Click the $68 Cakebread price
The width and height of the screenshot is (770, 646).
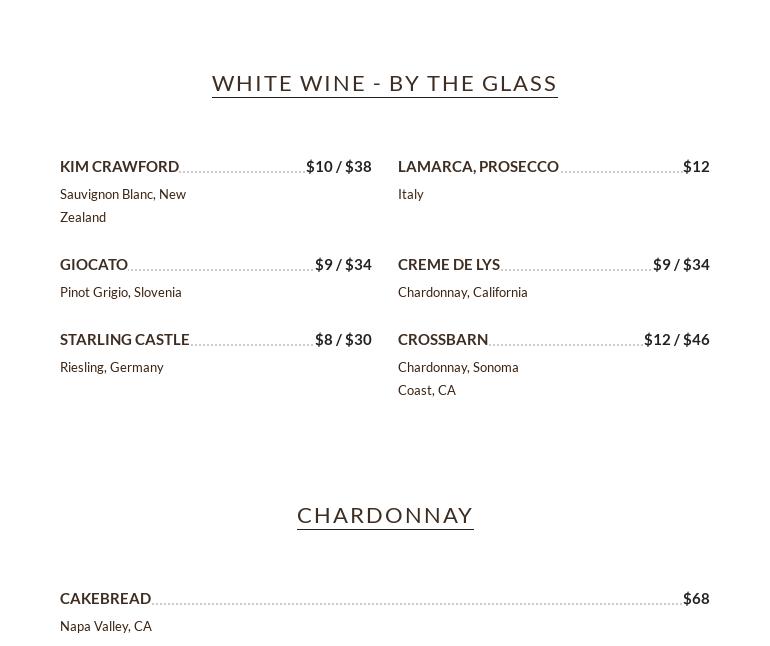[x=696, y=599]
